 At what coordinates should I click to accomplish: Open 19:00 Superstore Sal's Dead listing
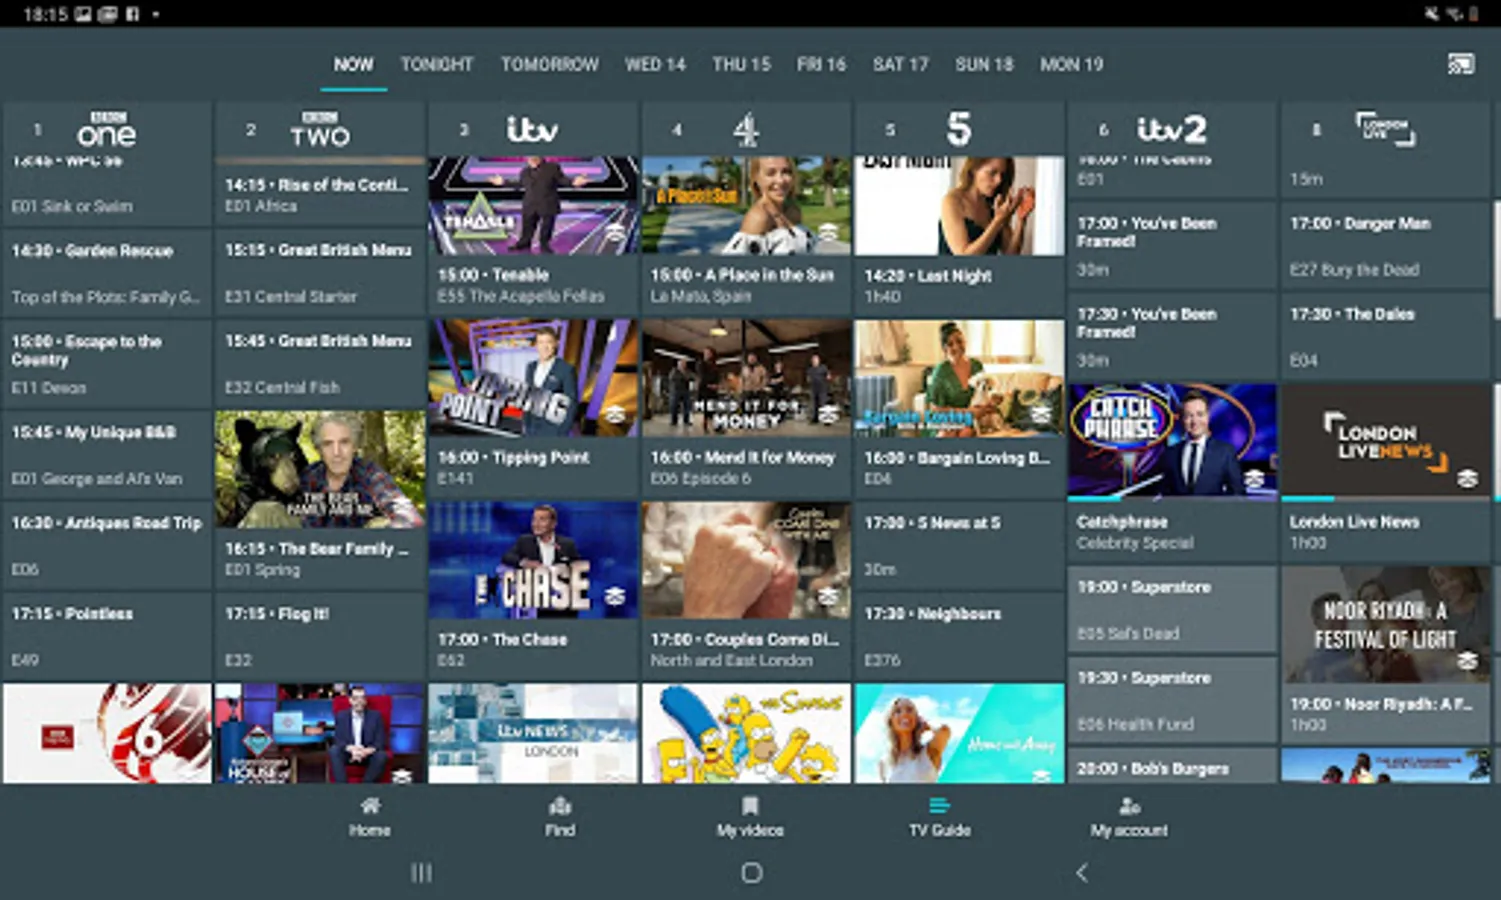point(1172,610)
